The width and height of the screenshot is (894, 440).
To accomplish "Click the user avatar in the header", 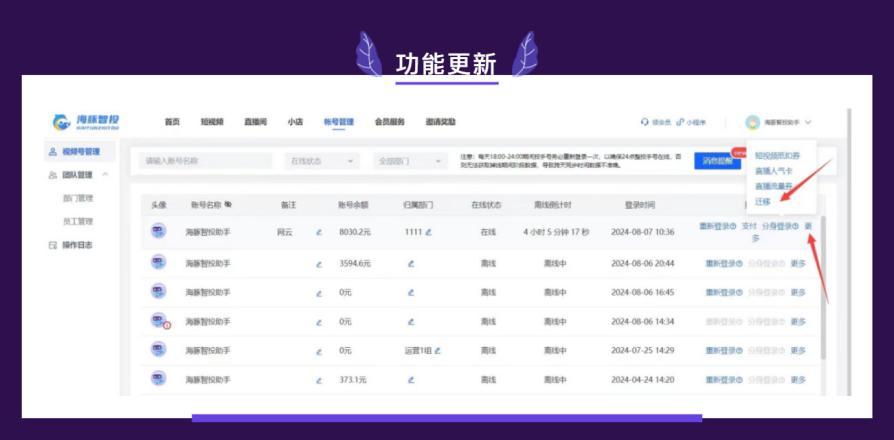I will click(753, 122).
